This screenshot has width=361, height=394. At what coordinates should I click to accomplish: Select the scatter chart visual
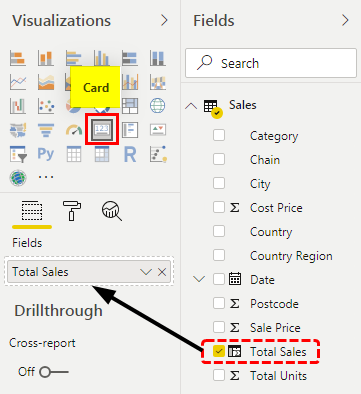click(46, 106)
